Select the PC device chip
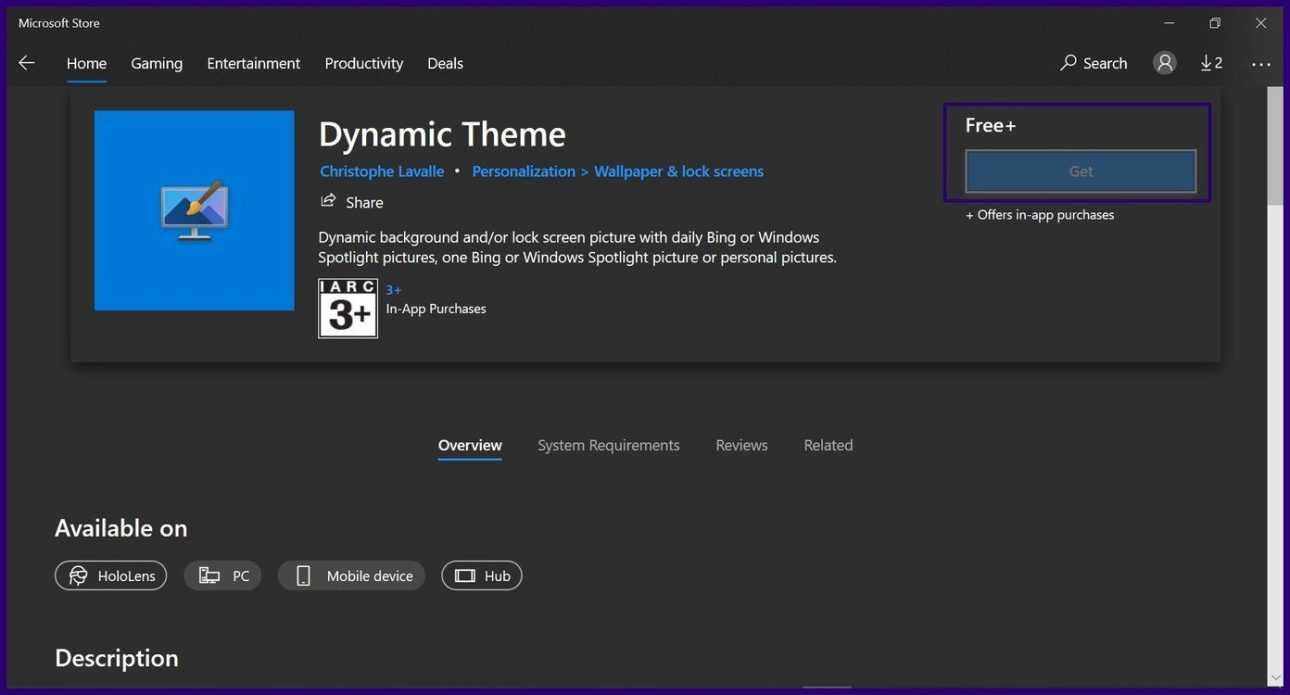The height and width of the screenshot is (695, 1290). (223, 576)
